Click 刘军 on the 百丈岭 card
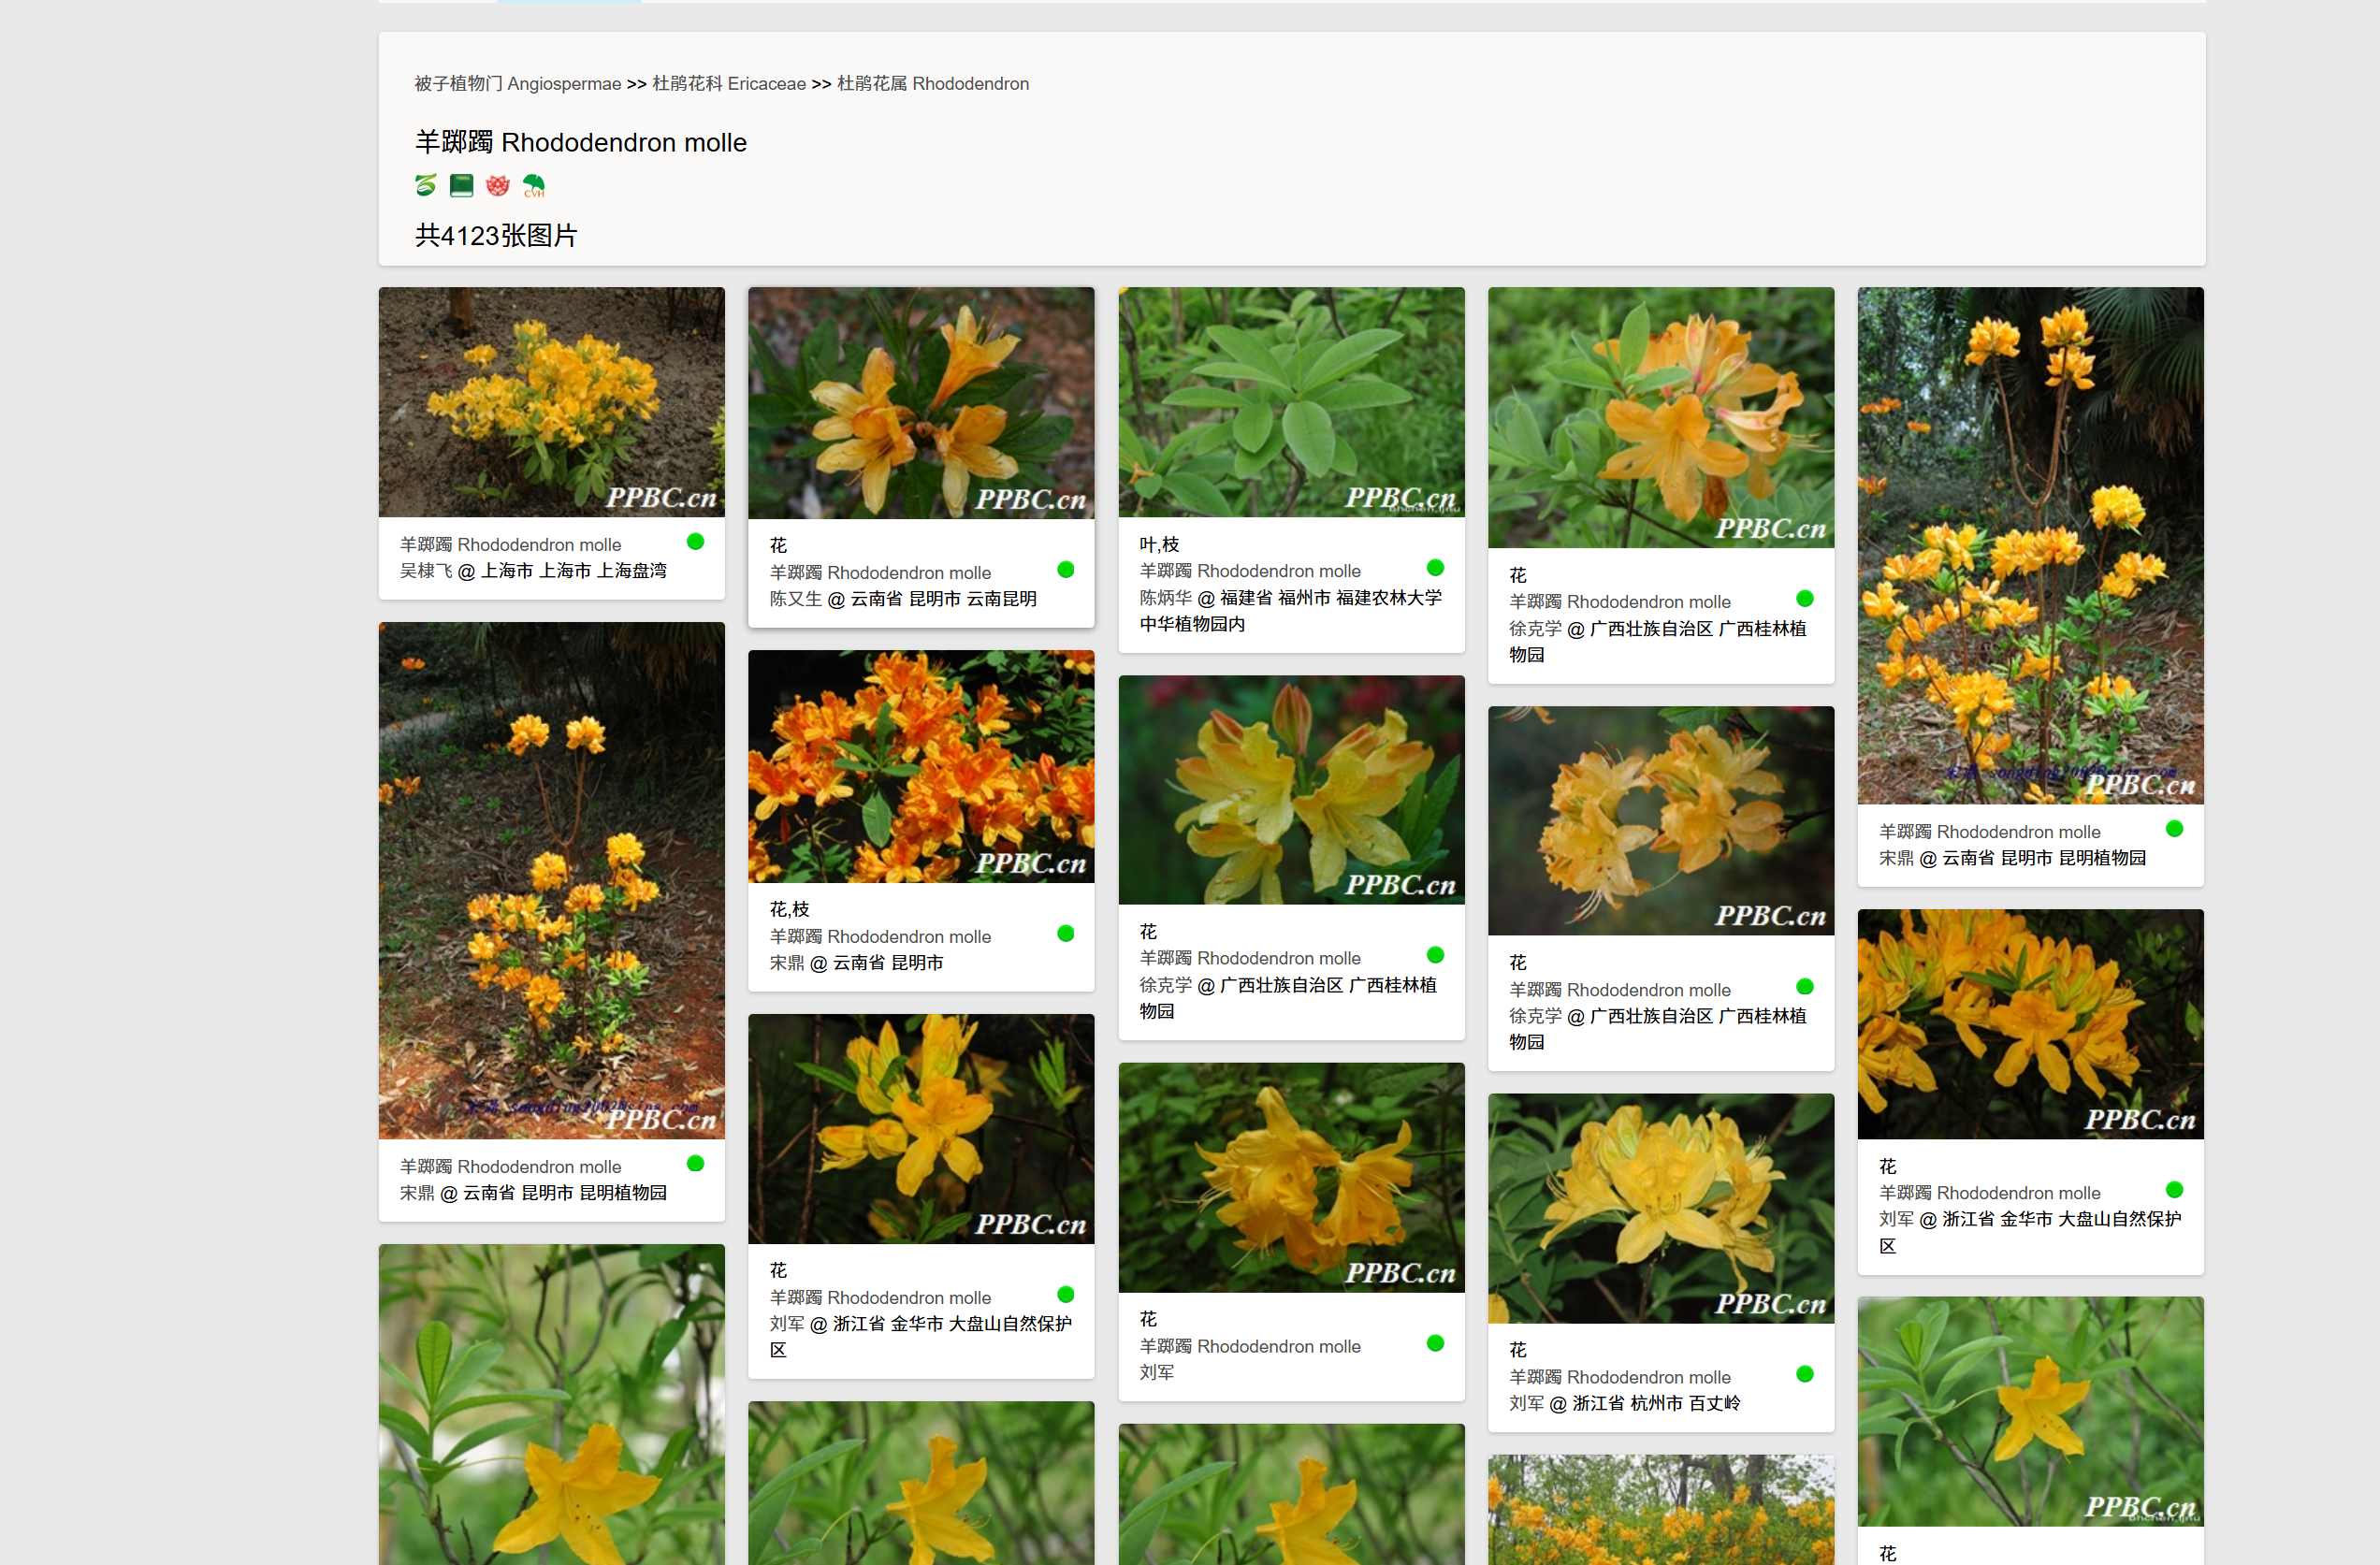The height and width of the screenshot is (1565, 2380). pos(1526,1404)
